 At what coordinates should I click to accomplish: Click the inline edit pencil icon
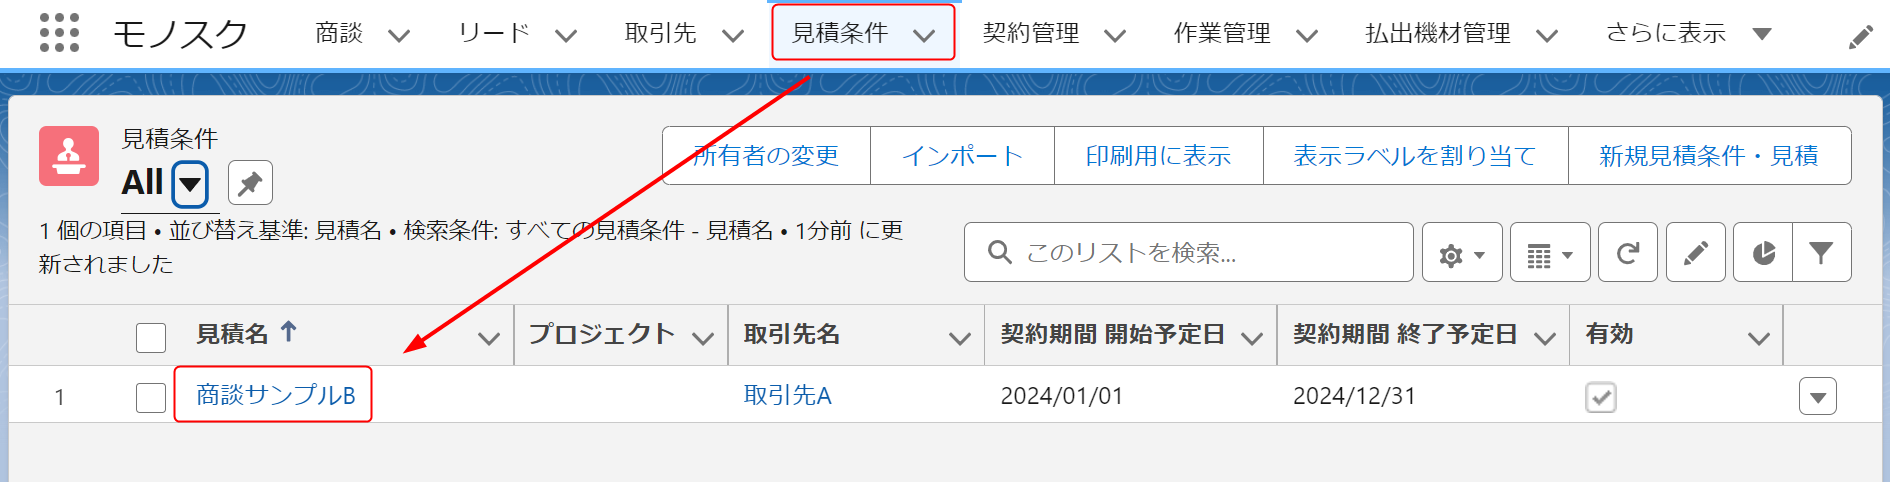tap(1695, 253)
